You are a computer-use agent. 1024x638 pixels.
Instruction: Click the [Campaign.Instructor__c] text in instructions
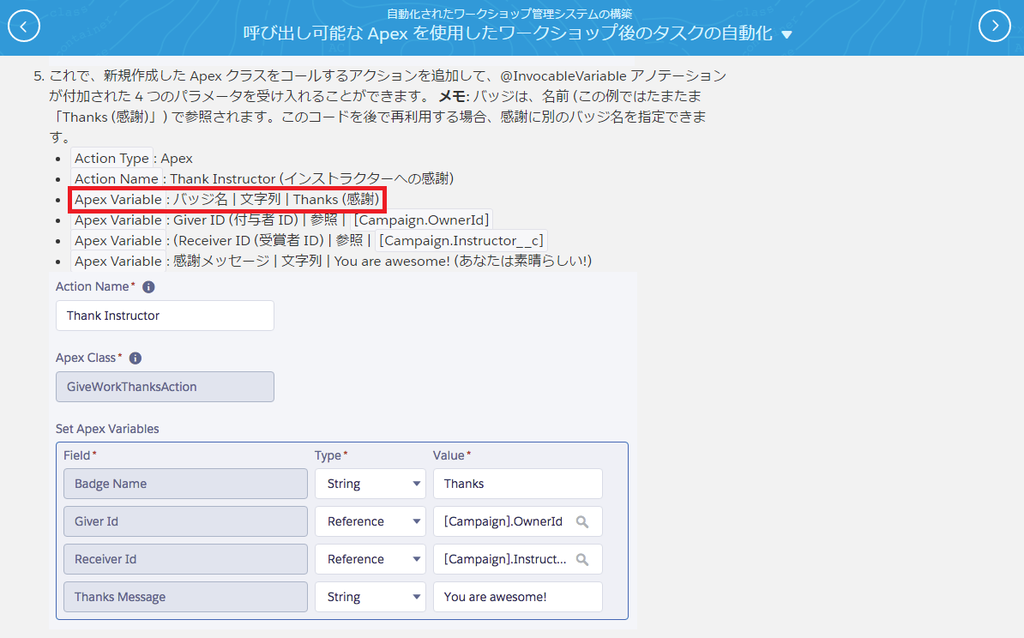[x=460, y=240]
